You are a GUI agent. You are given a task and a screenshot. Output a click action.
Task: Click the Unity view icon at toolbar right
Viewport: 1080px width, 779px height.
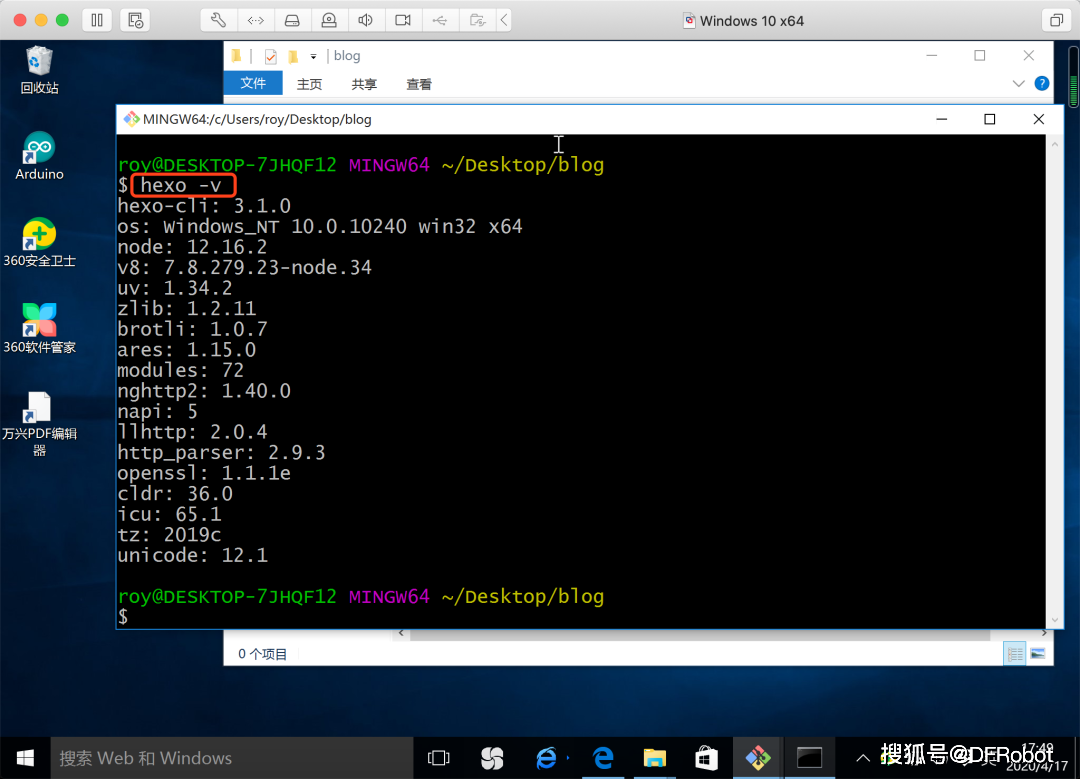[1056, 20]
